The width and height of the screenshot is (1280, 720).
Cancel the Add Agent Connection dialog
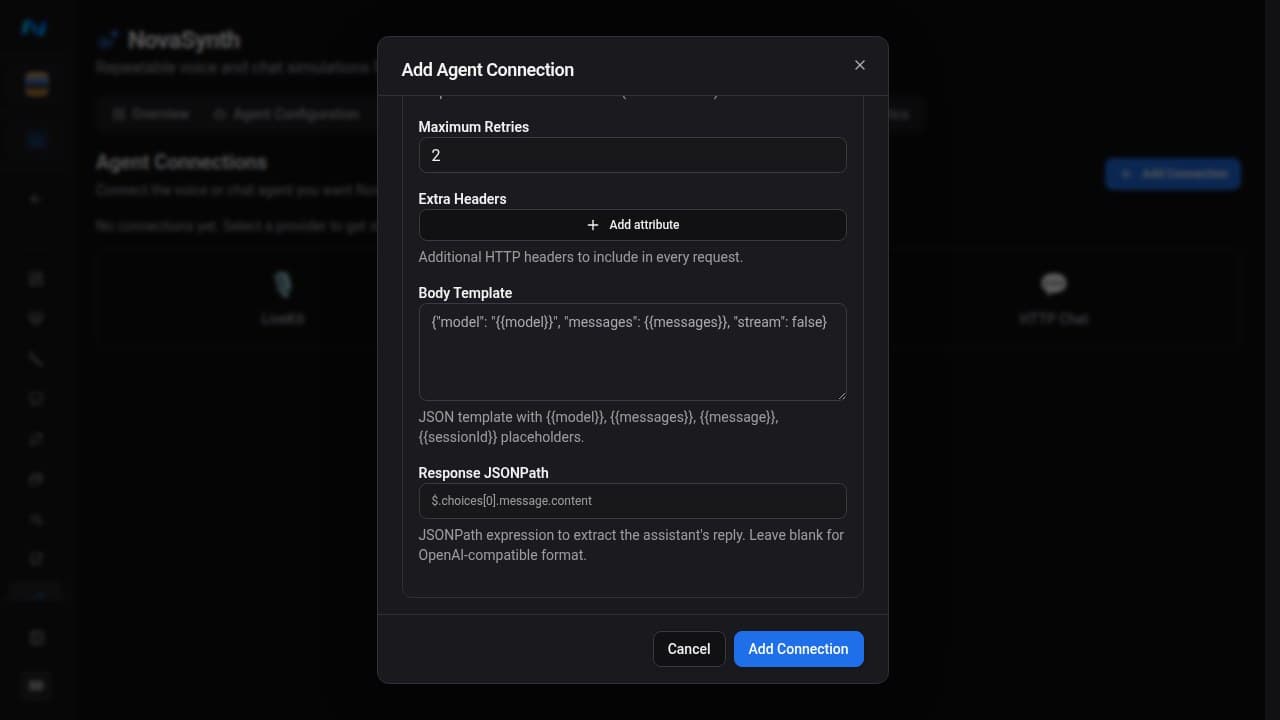[689, 649]
